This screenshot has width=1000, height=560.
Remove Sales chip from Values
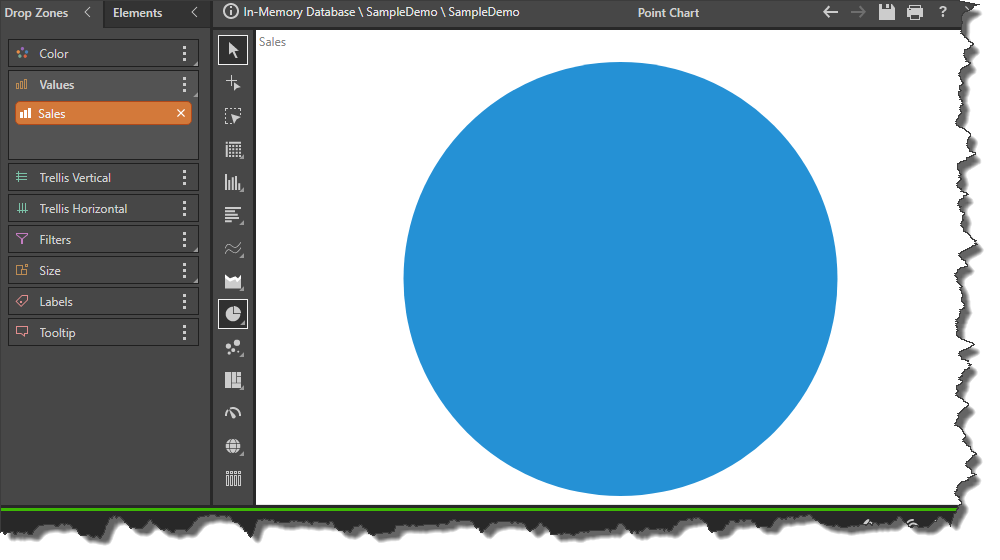(181, 114)
